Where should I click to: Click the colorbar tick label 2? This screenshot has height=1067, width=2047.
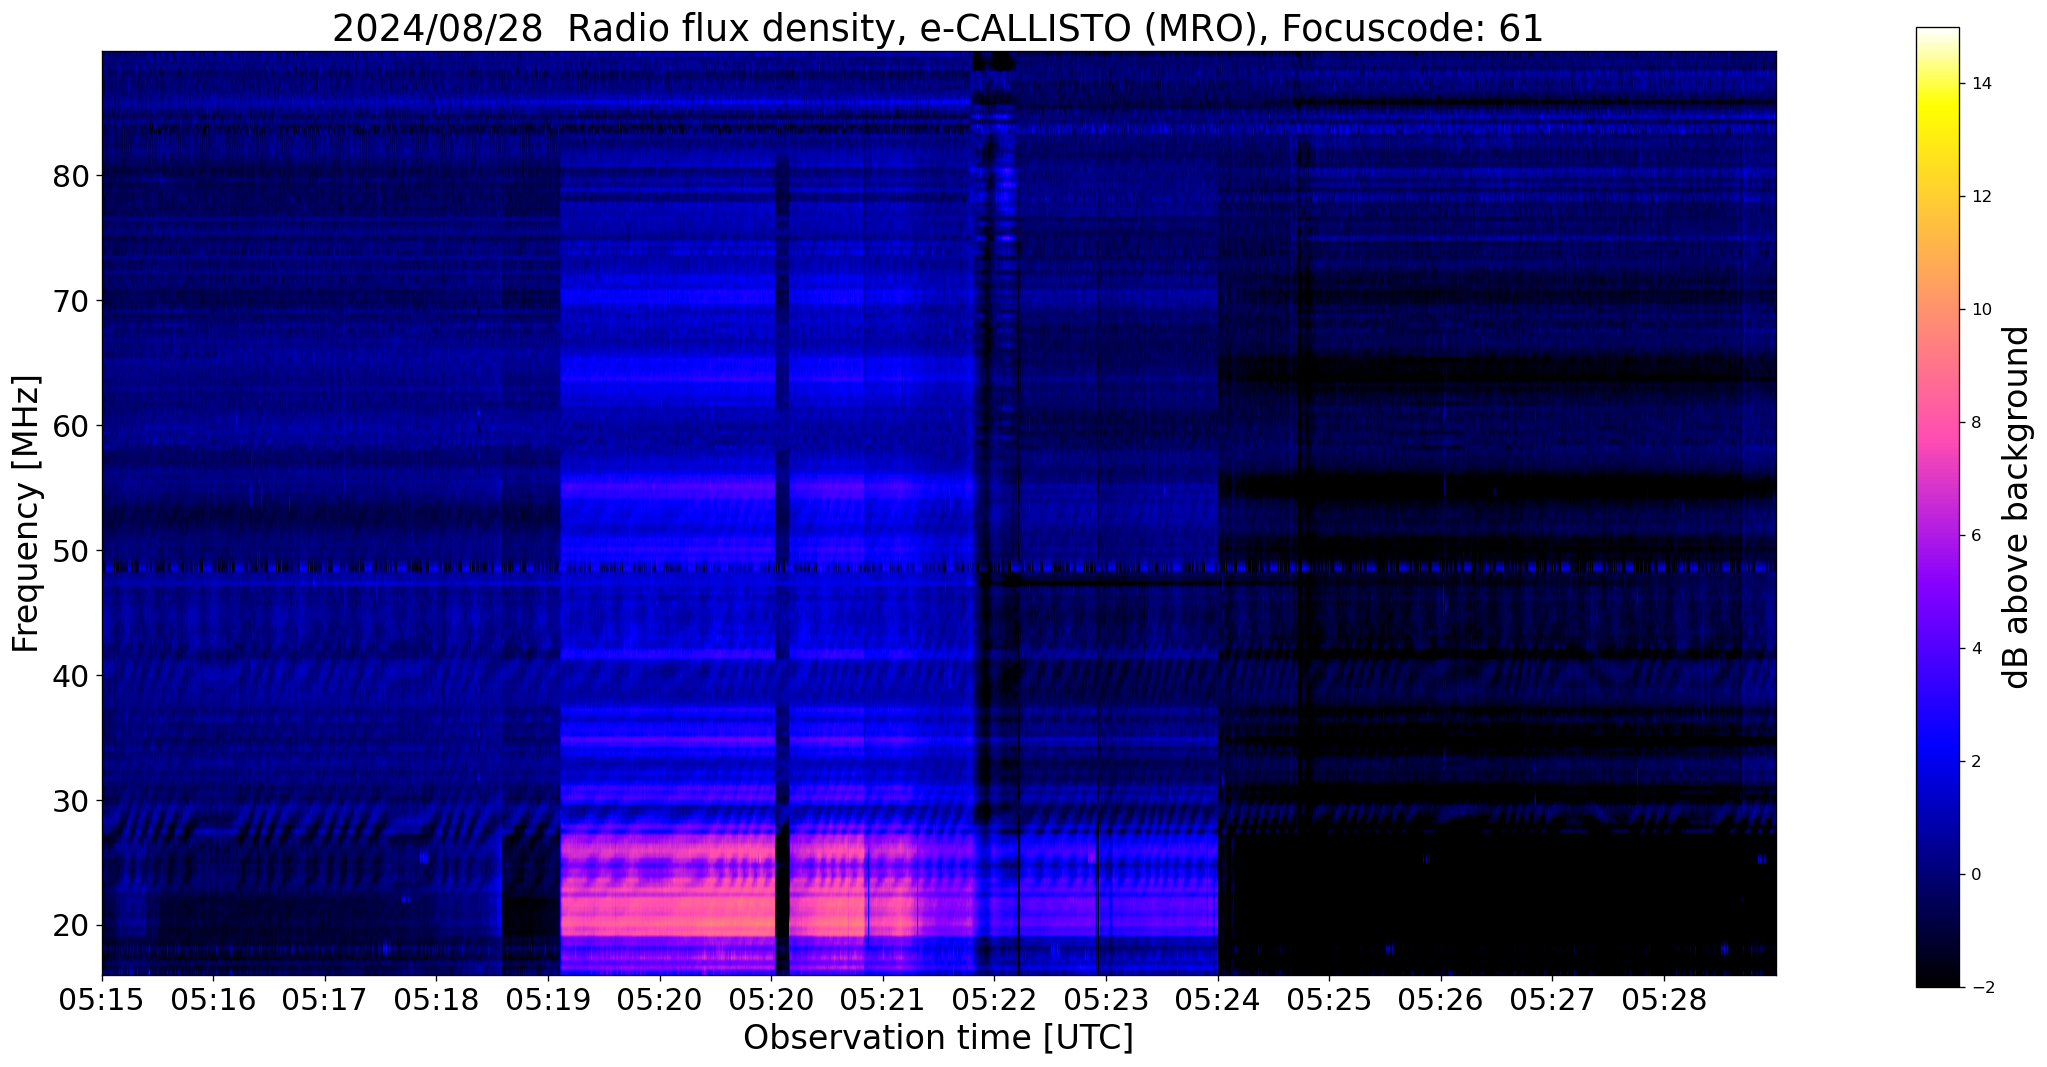click(1975, 762)
